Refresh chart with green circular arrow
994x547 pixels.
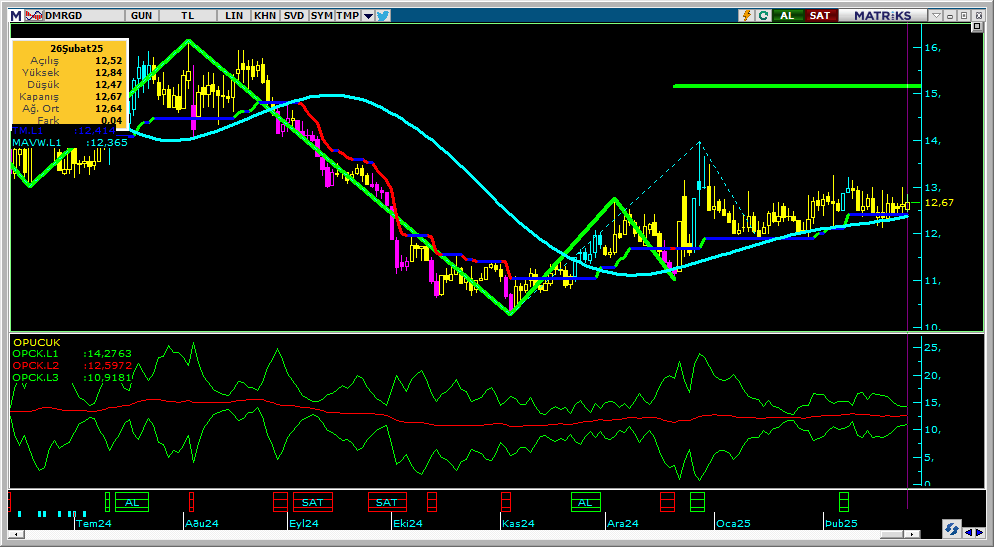(763, 16)
